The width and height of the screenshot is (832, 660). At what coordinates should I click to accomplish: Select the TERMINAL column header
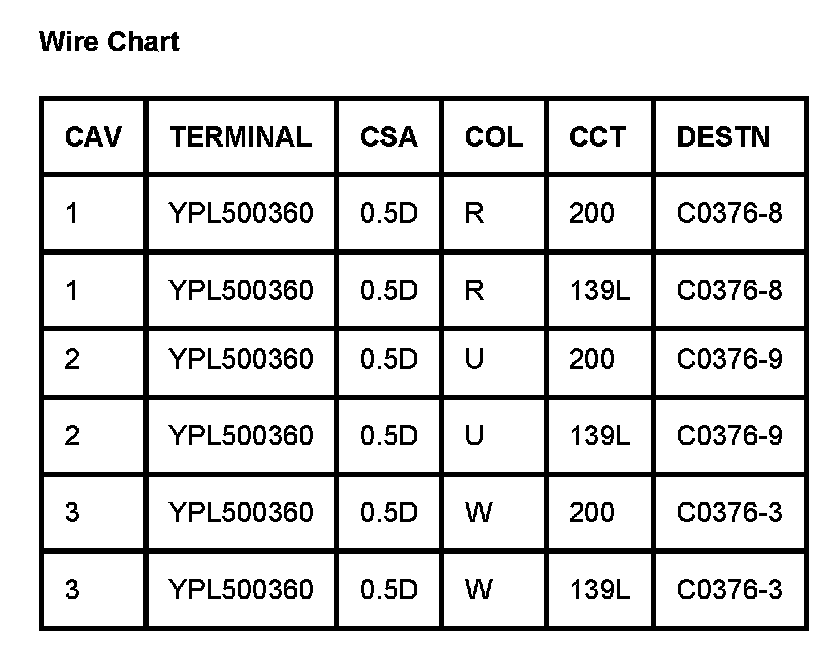point(241,137)
